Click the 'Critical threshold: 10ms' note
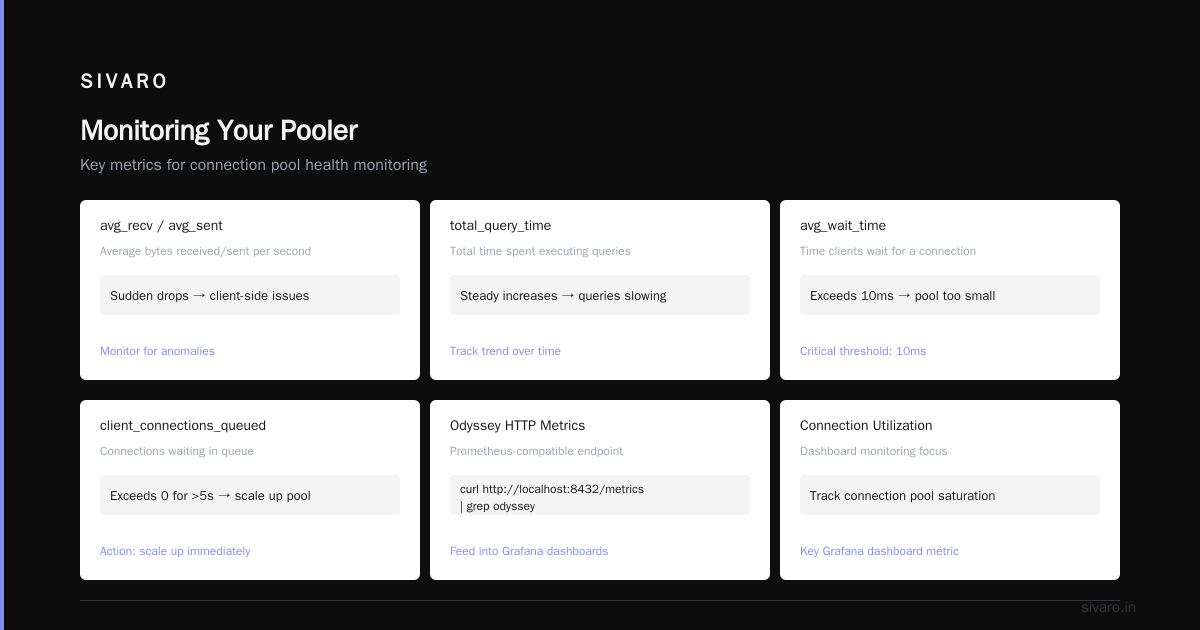 pos(863,351)
